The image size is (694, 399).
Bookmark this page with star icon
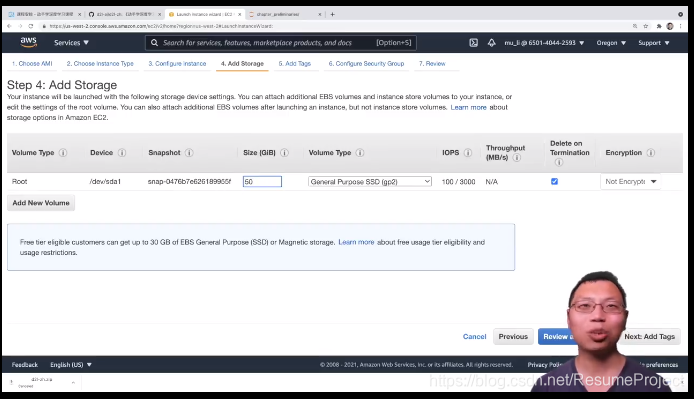click(x=646, y=26)
